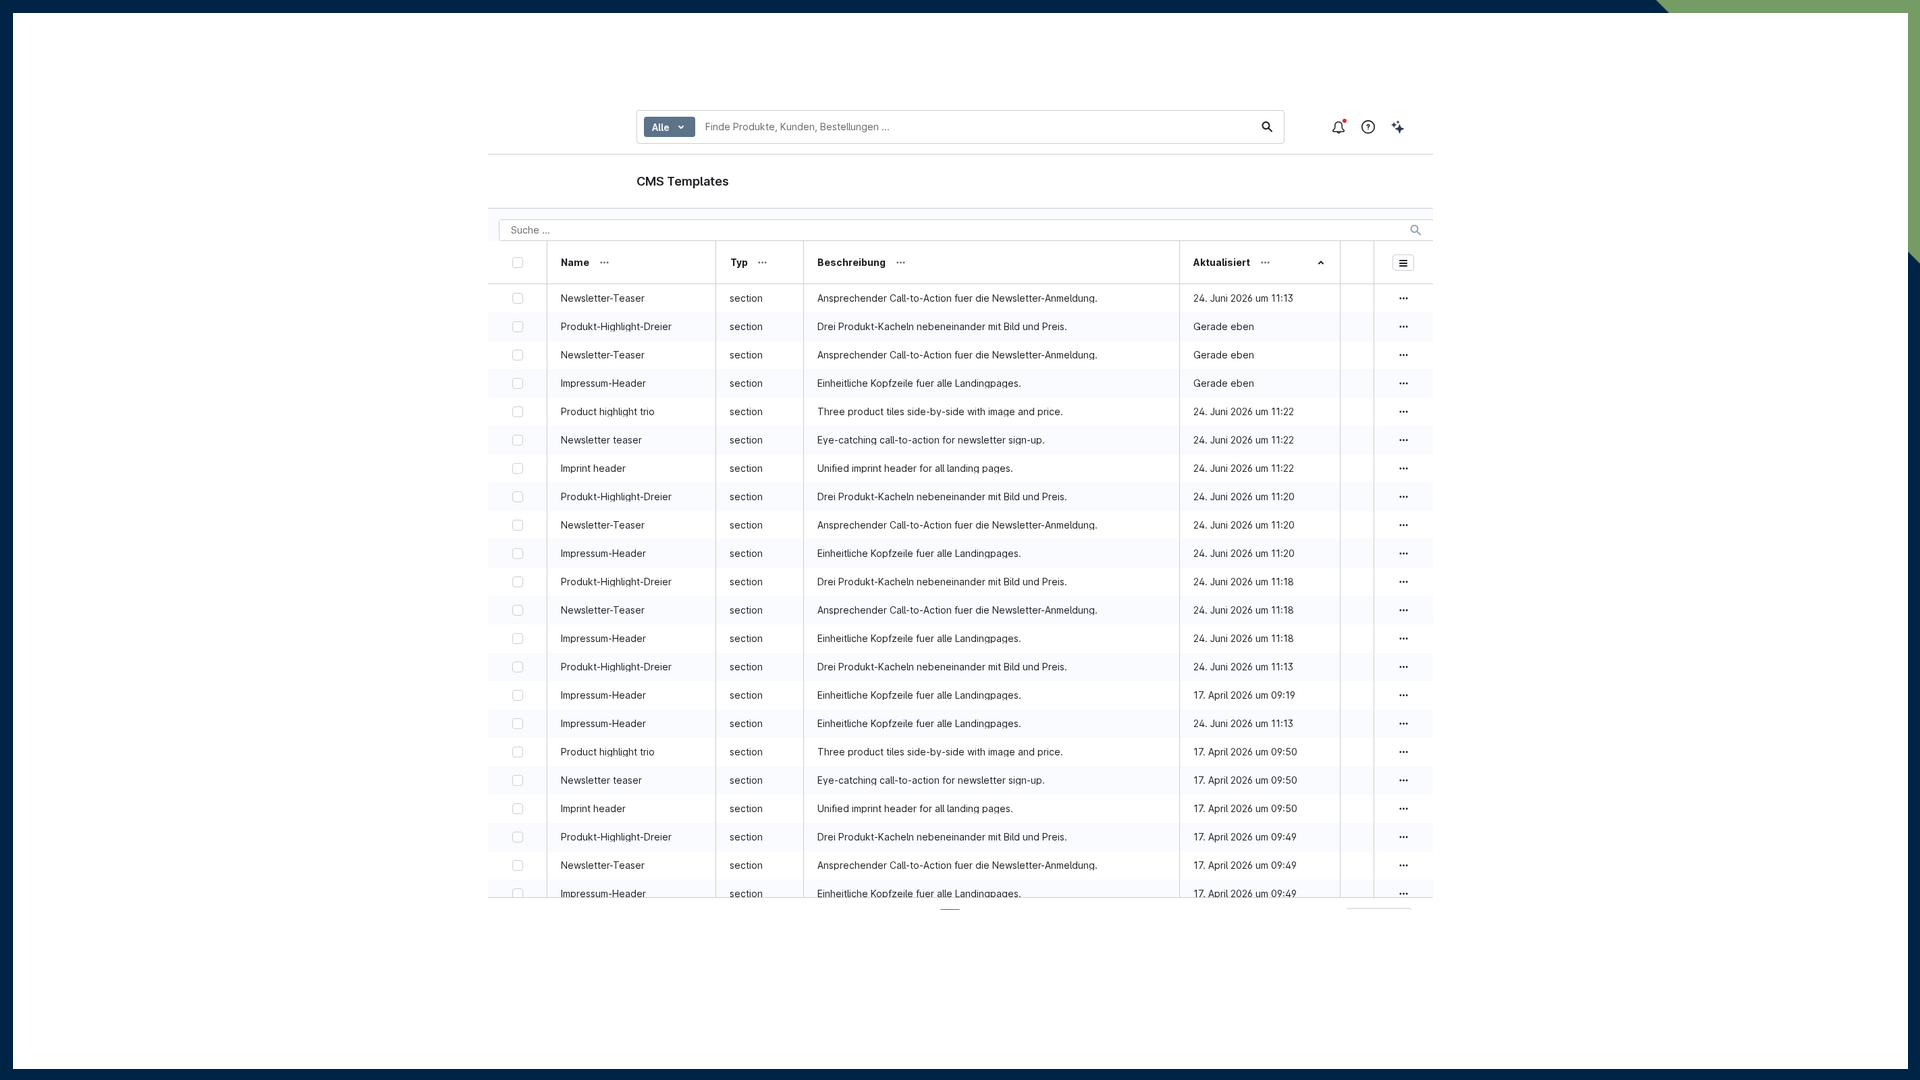Open grid column settings list icon
The height and width of the screenshot is (1080, 1920).
(x=1403, y=263)
